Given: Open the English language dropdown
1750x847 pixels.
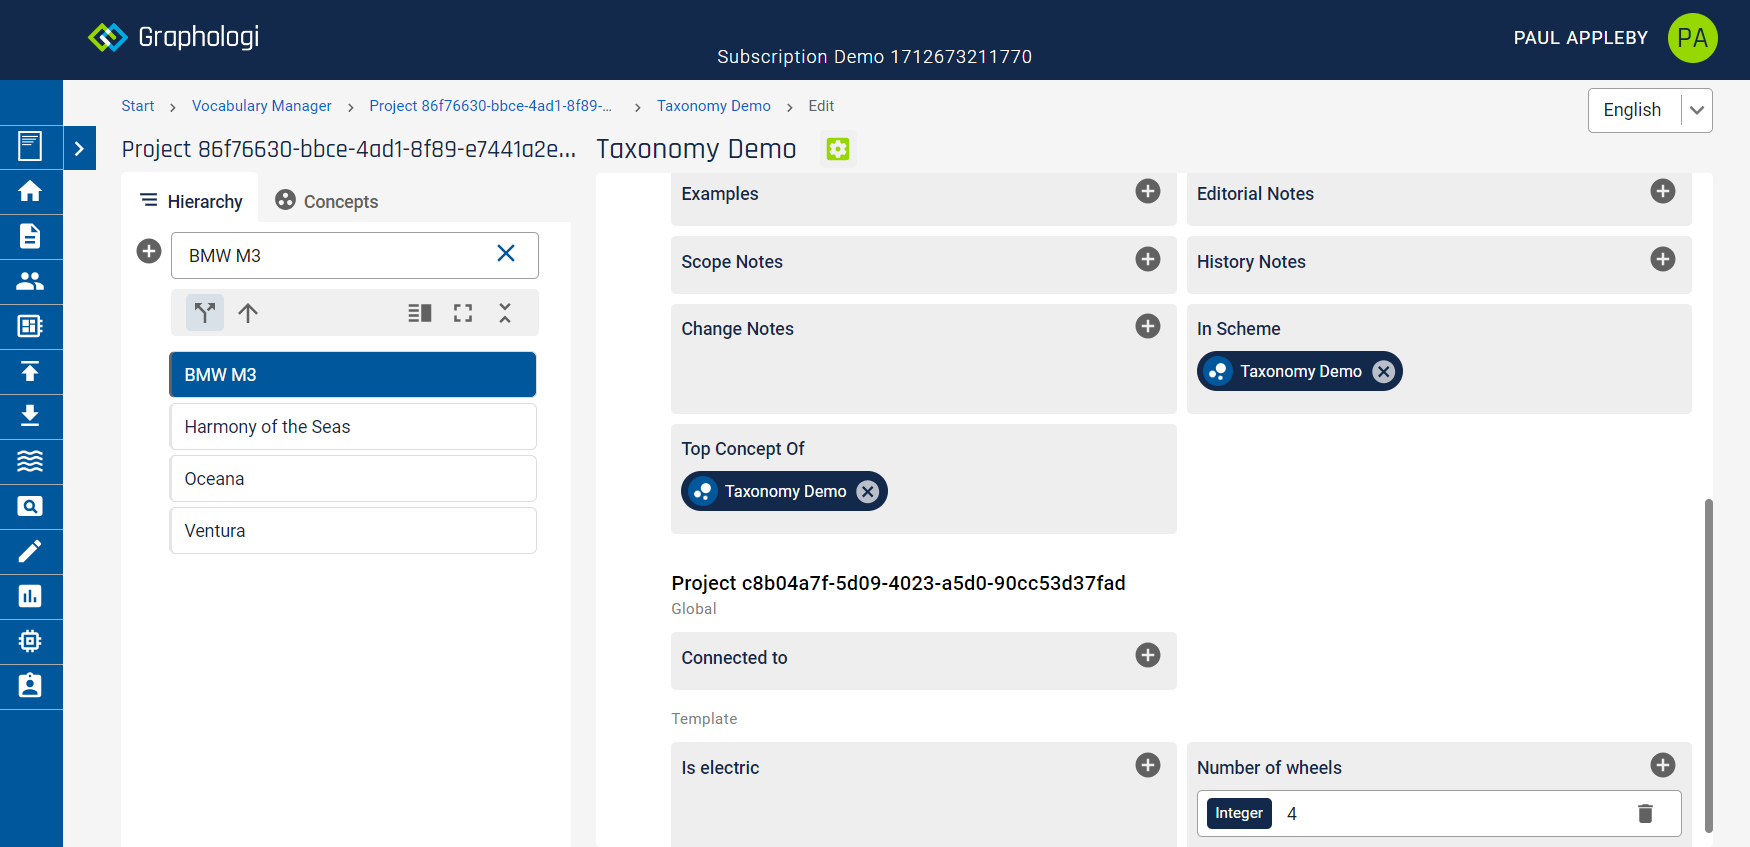Looking at the screenshot, I should [x=1650, y=110].
